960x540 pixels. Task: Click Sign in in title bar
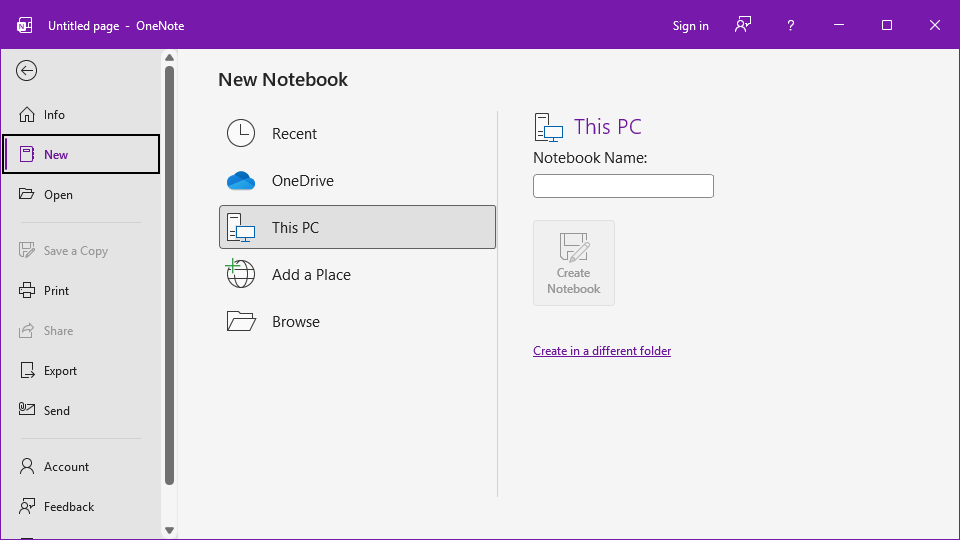click(691, 26)
